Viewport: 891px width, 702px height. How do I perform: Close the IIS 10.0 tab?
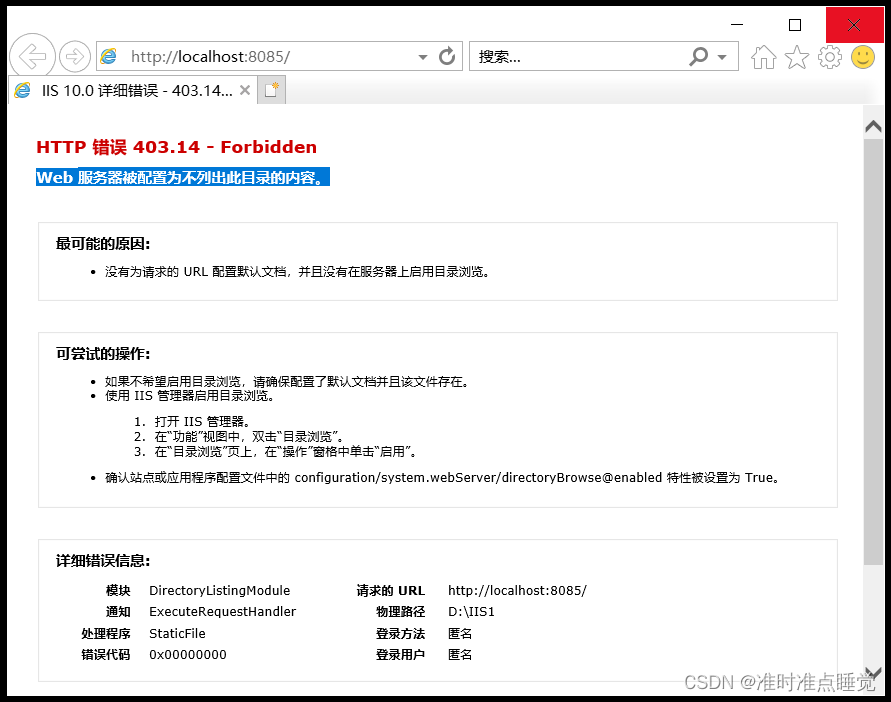pos(245,90)
